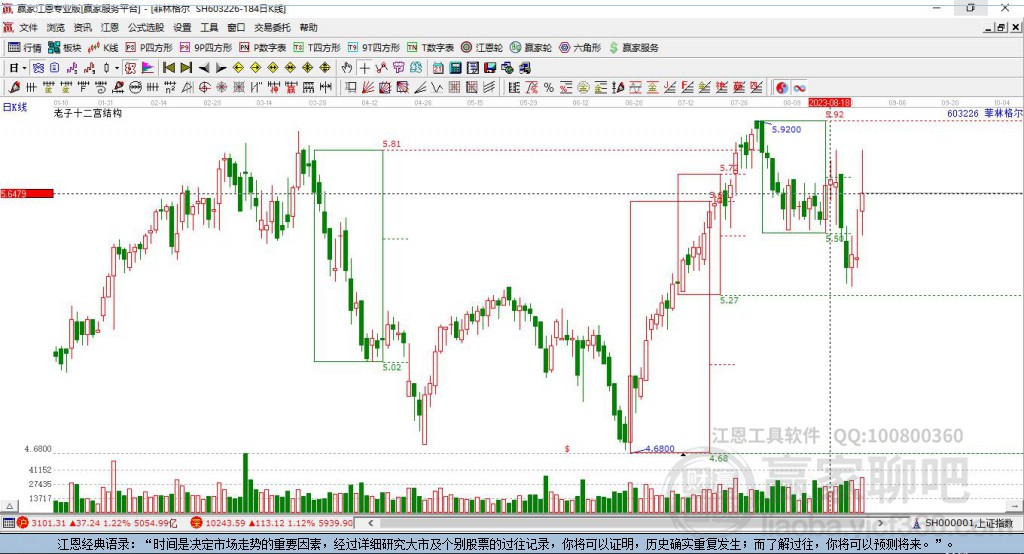Click the 10243.59 Shenzhen index readout
Viewport: 1024px width, 554px height.
point(224,523)
